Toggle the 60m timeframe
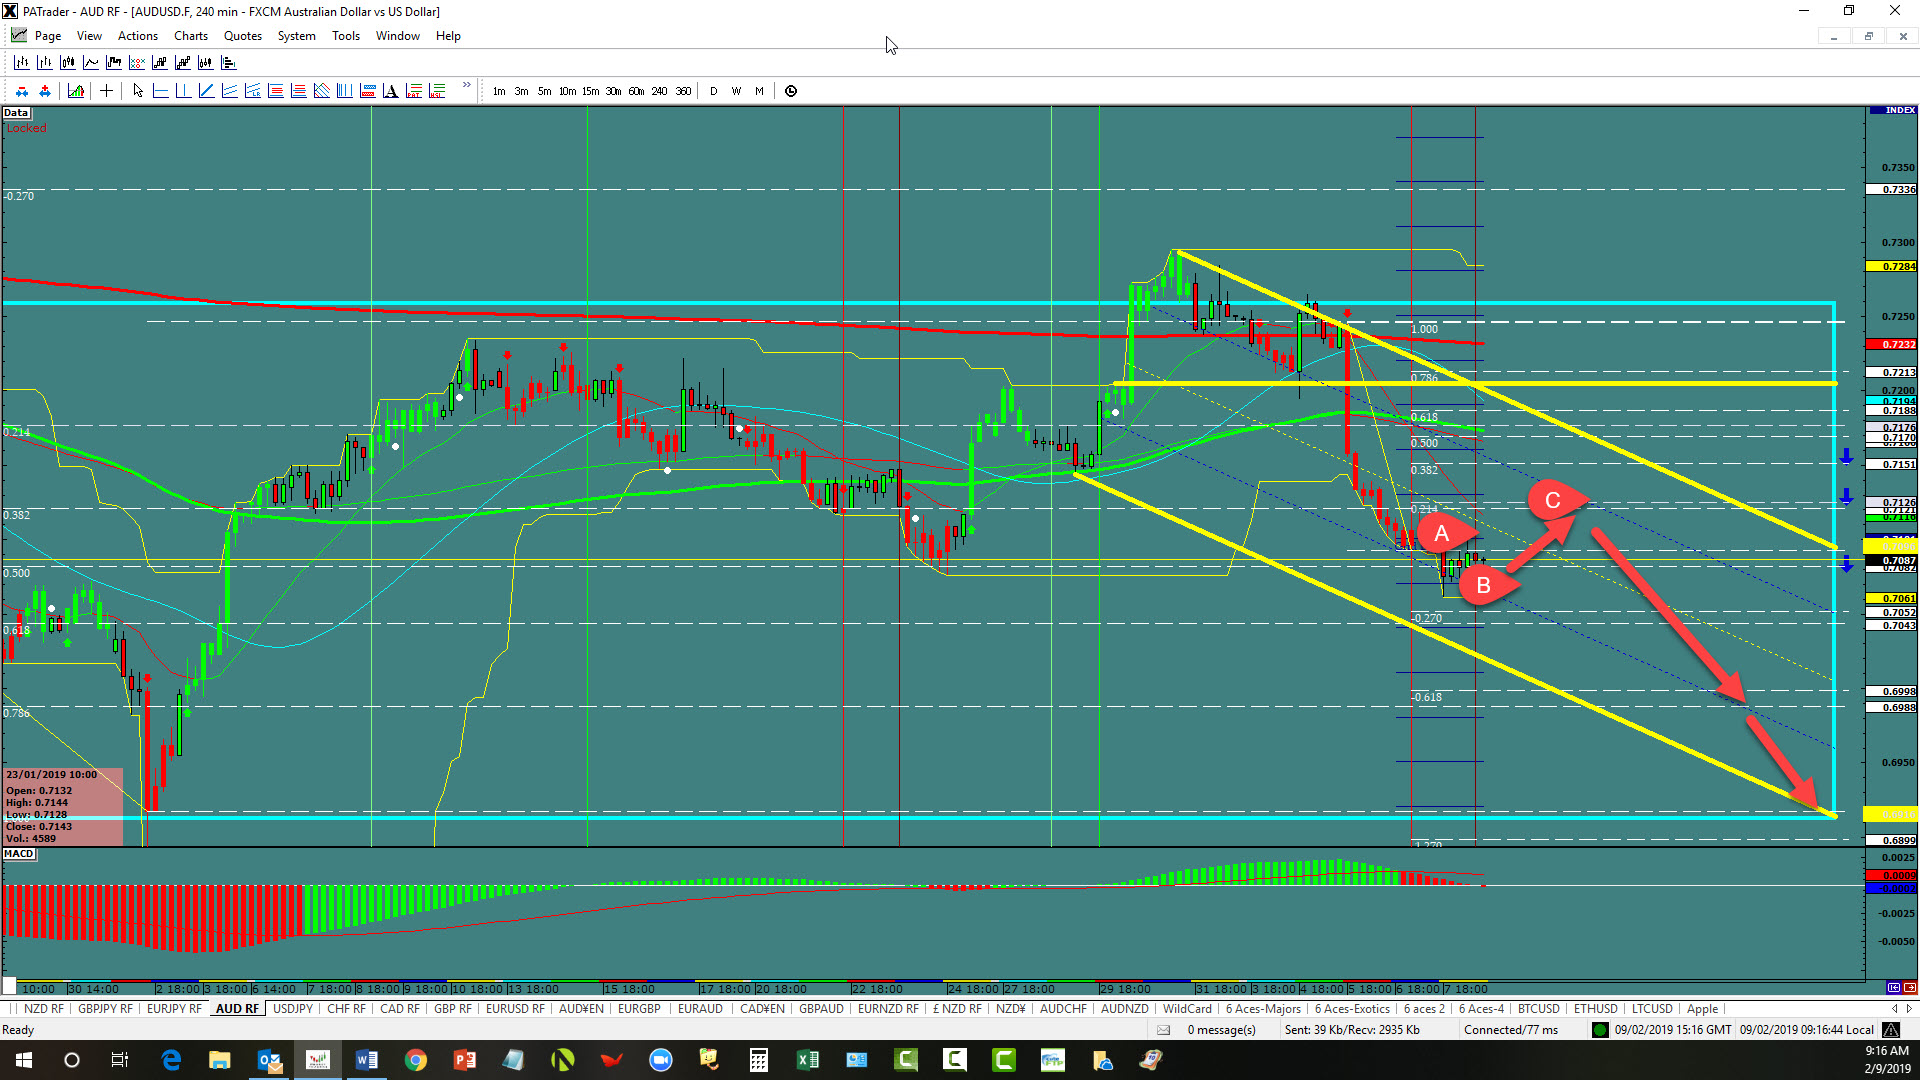The height and width of the screenshot is (1080, 1920). tap(636, 91)
